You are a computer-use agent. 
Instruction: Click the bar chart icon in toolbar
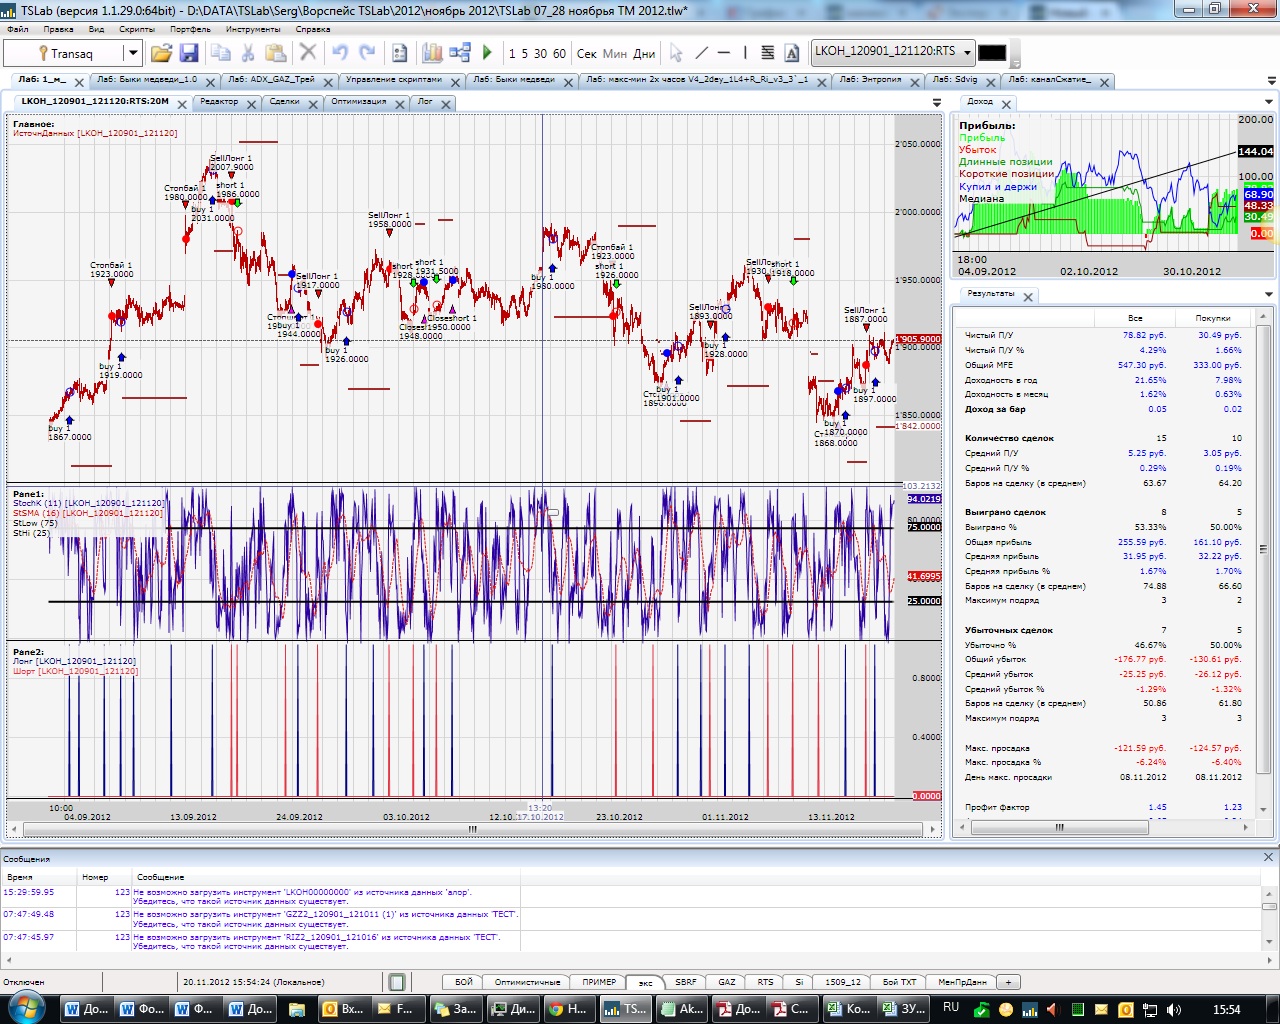pos(432,53)
